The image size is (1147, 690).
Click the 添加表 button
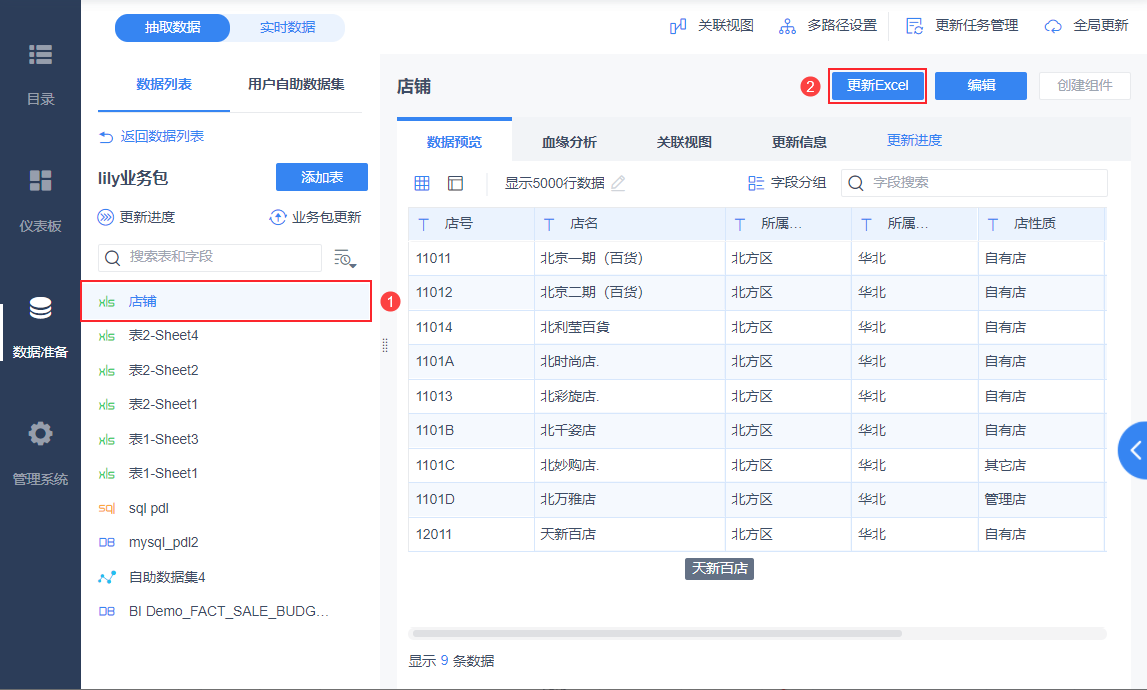(322, 177)
